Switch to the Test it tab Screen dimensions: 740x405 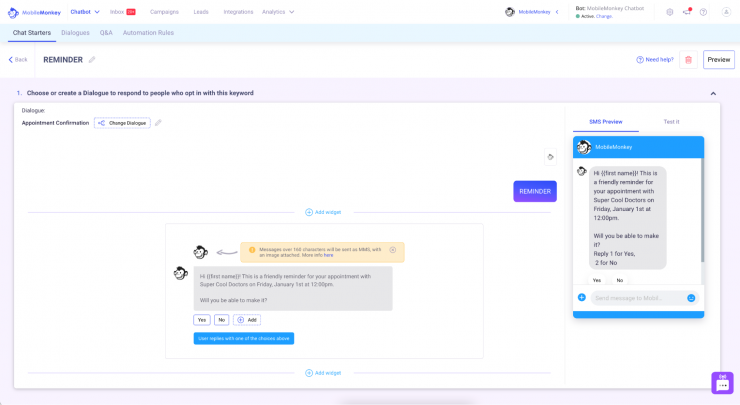[x=671, y=122]
